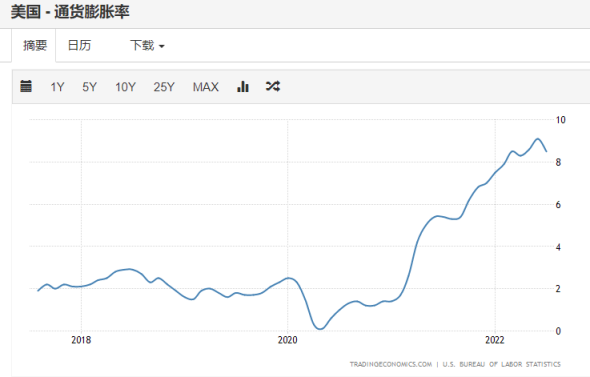Select the 25Y time range

pyautogui.click(x=164, y=87)
